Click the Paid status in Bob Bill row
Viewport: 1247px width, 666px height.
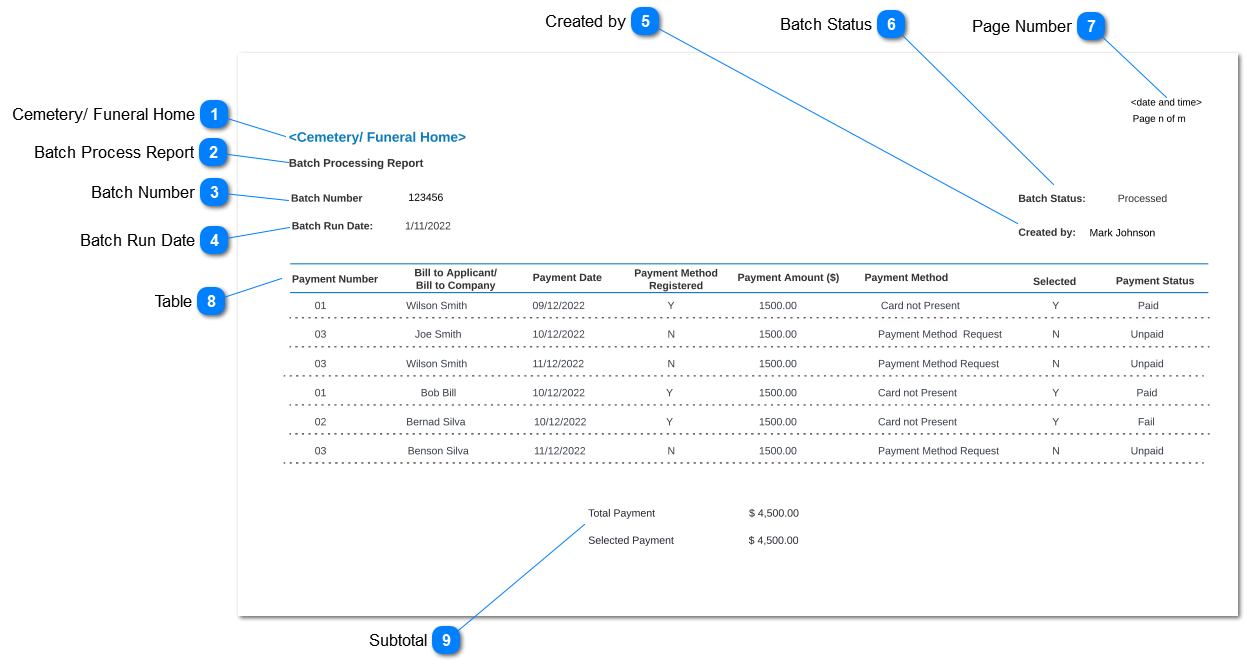(x=1147, y=393)
